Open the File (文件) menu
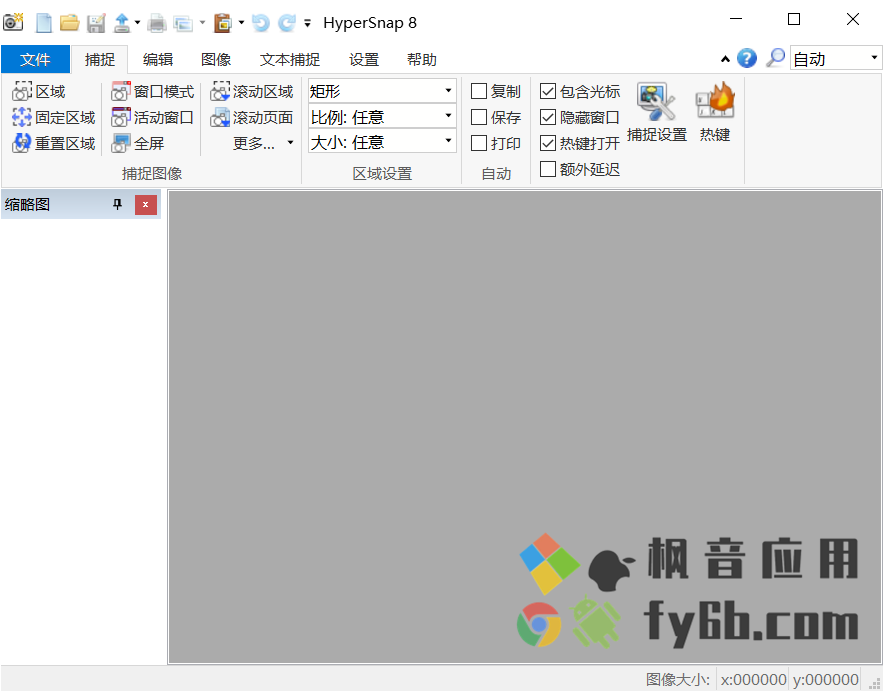 [36, 59]
